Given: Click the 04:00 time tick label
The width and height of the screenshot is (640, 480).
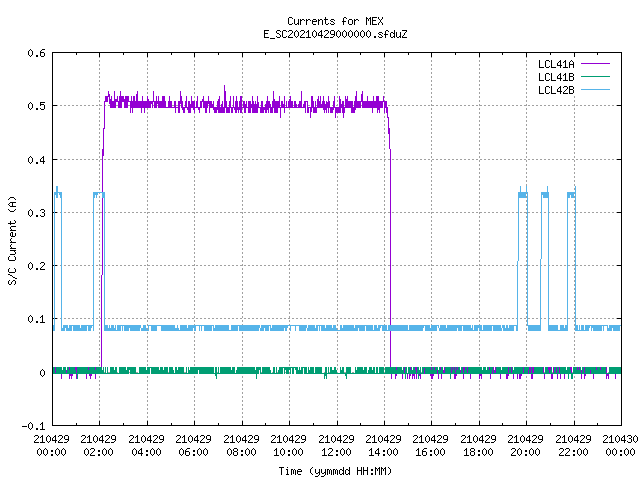Looking at the screenshot, I should [x=146, y=452].
